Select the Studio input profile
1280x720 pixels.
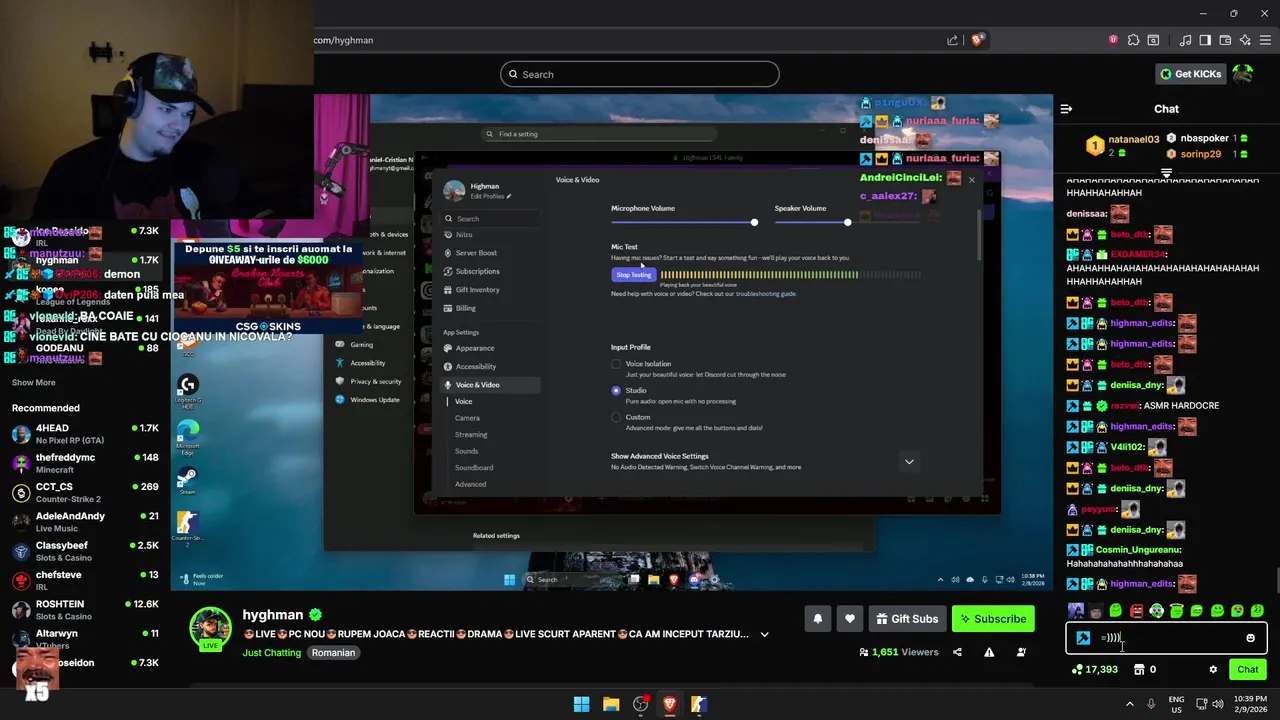pos(616,391)
